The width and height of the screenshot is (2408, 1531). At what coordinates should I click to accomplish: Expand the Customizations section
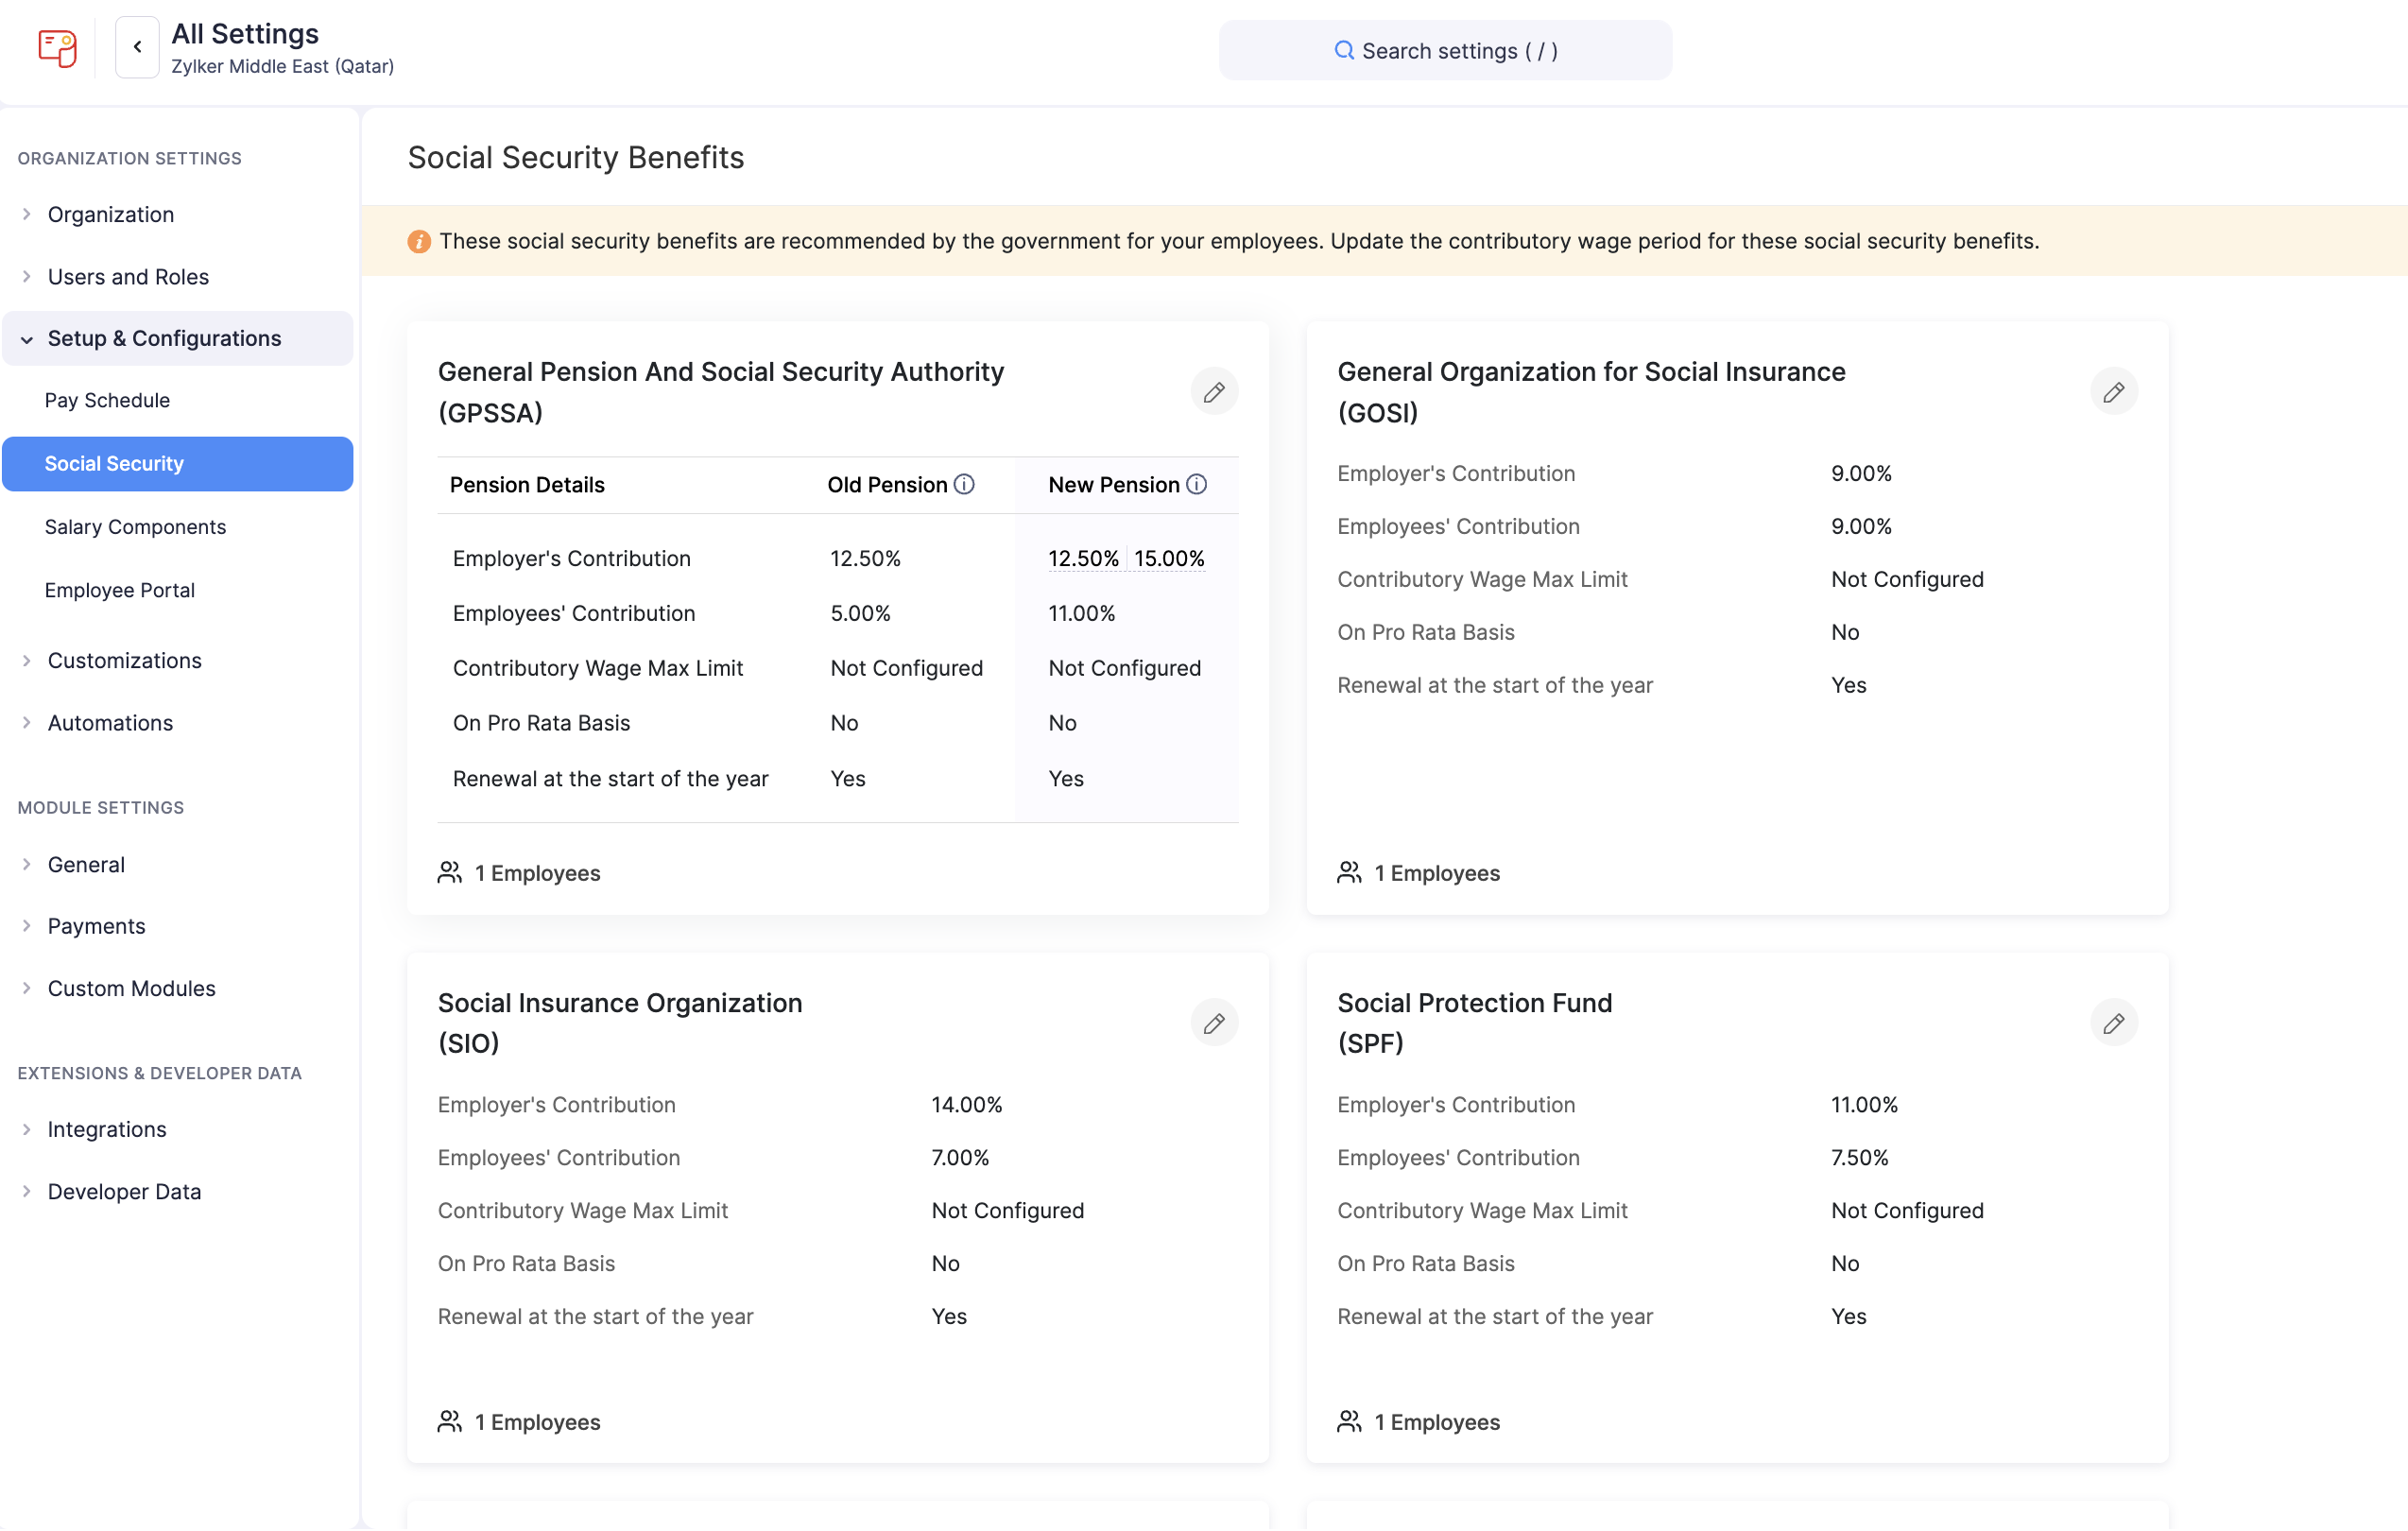124,661
